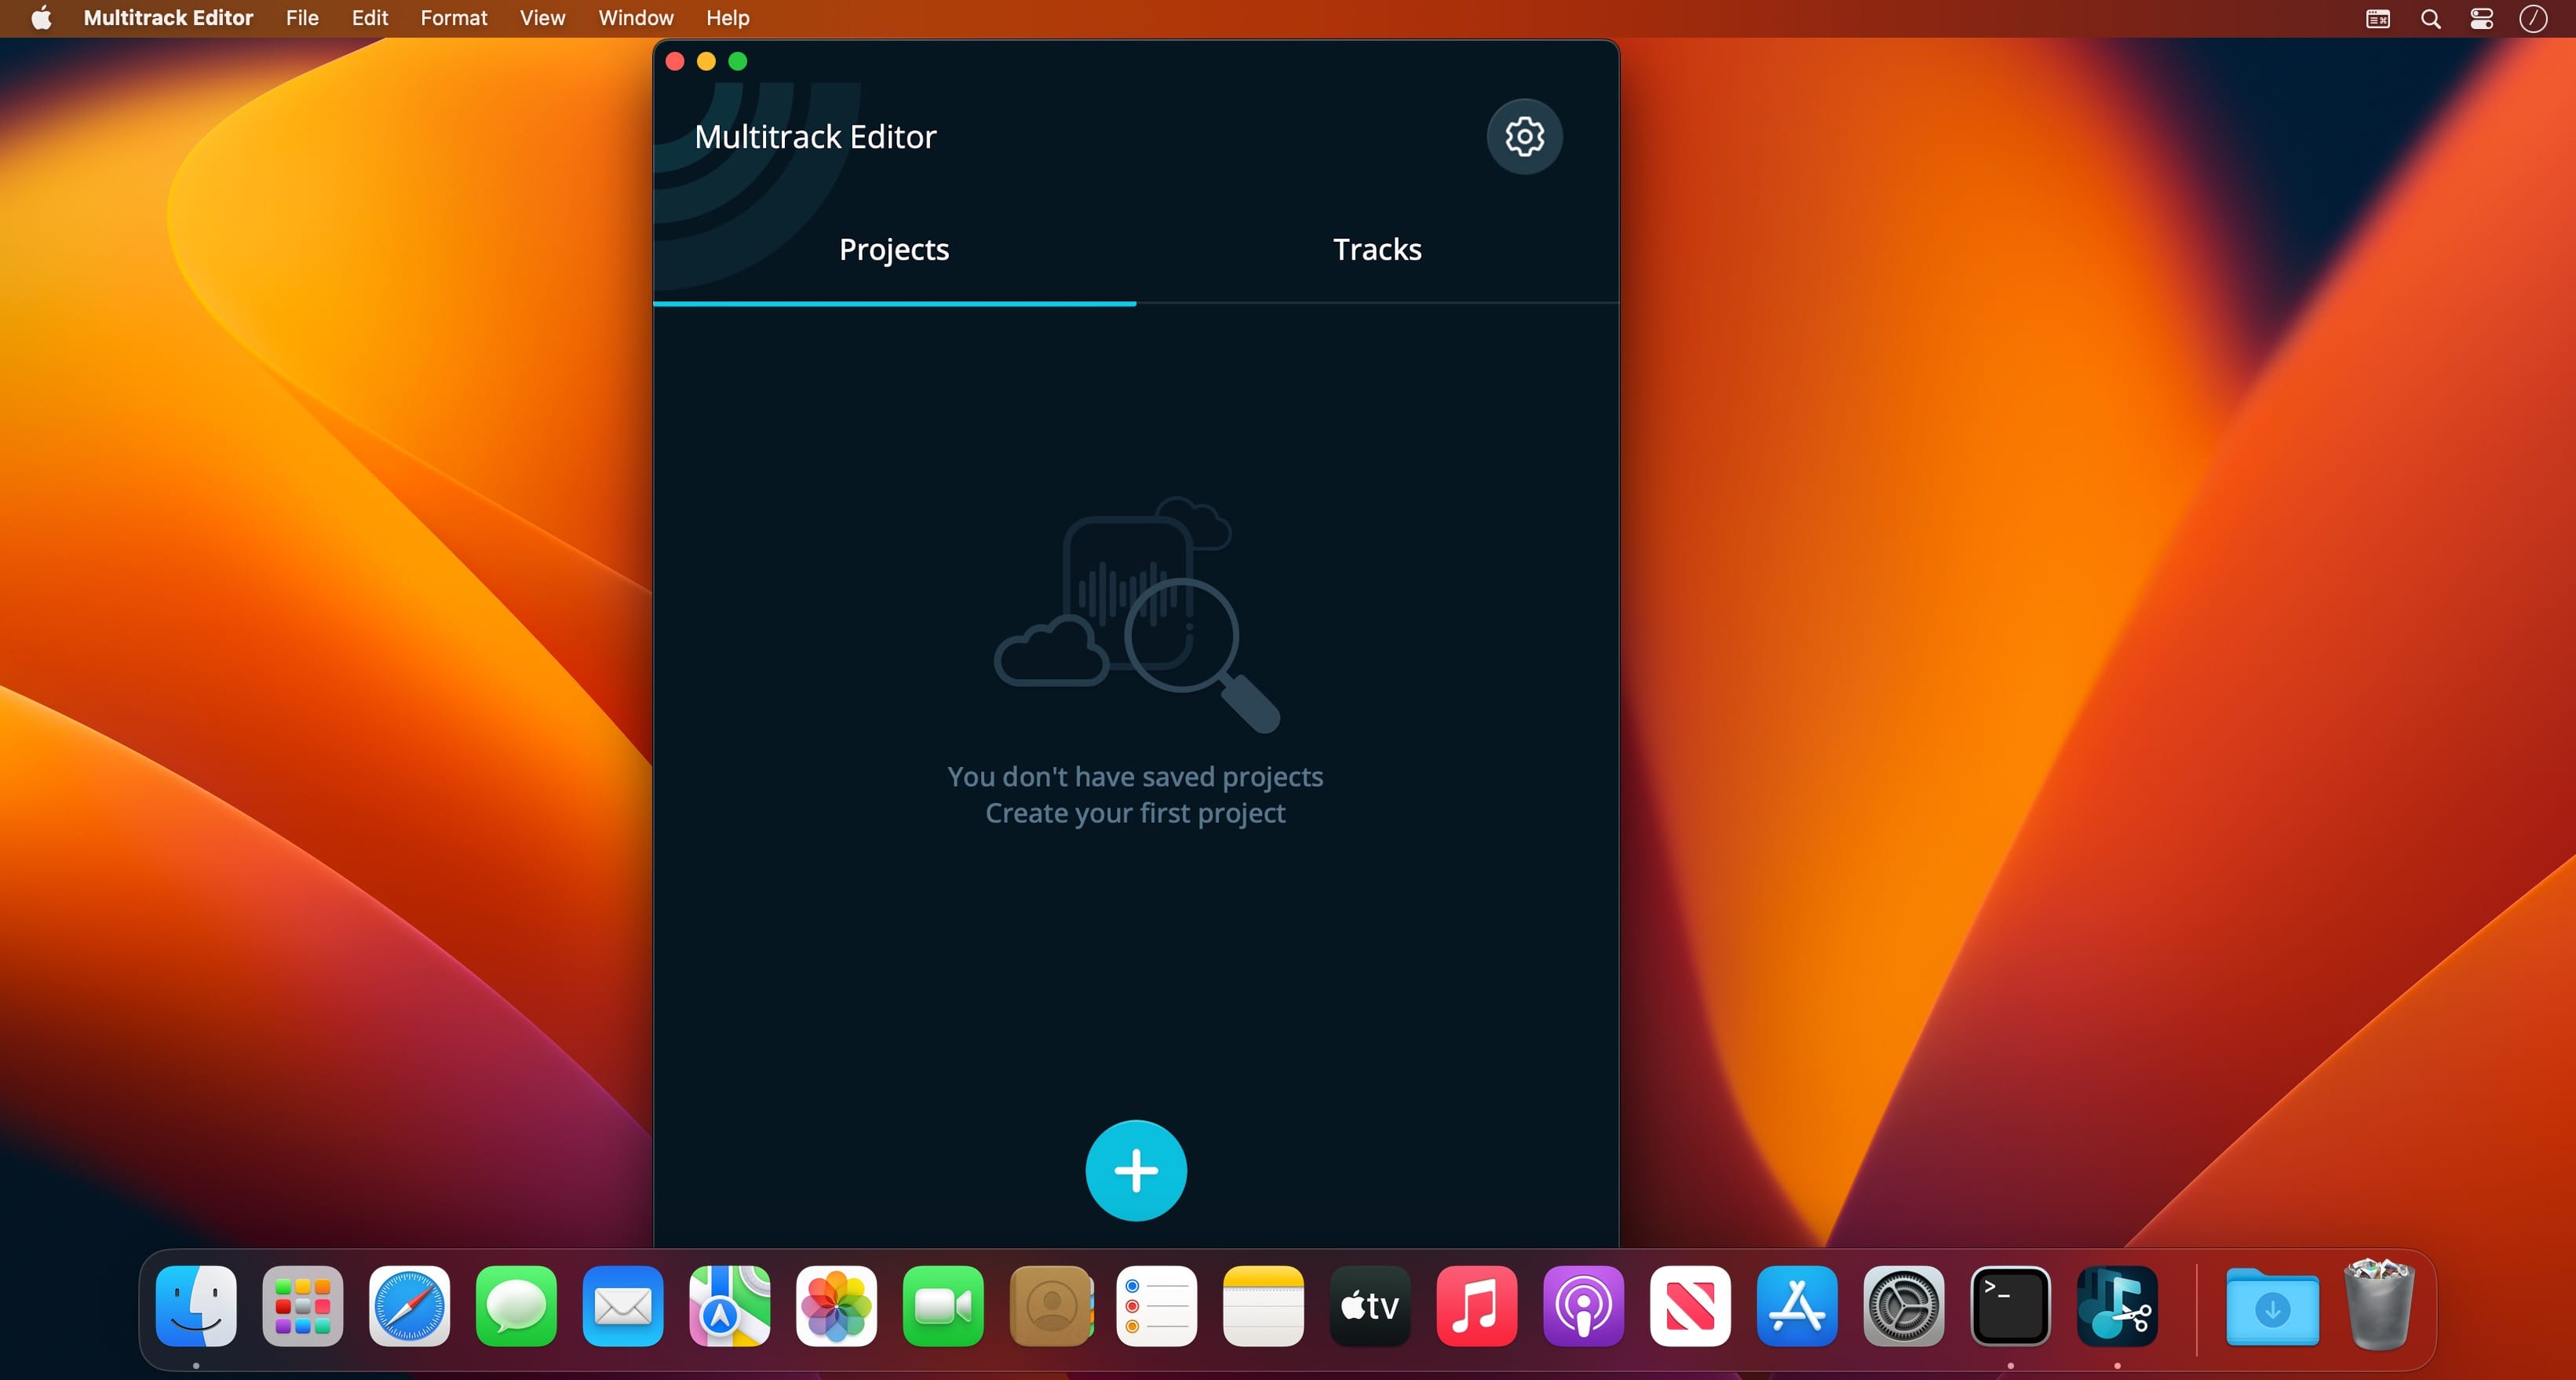Click the Multitrack Editor dock icon
Image resolution: width=2576 pixels, height=1380 pixels.
click(x=2116, y=1306)
